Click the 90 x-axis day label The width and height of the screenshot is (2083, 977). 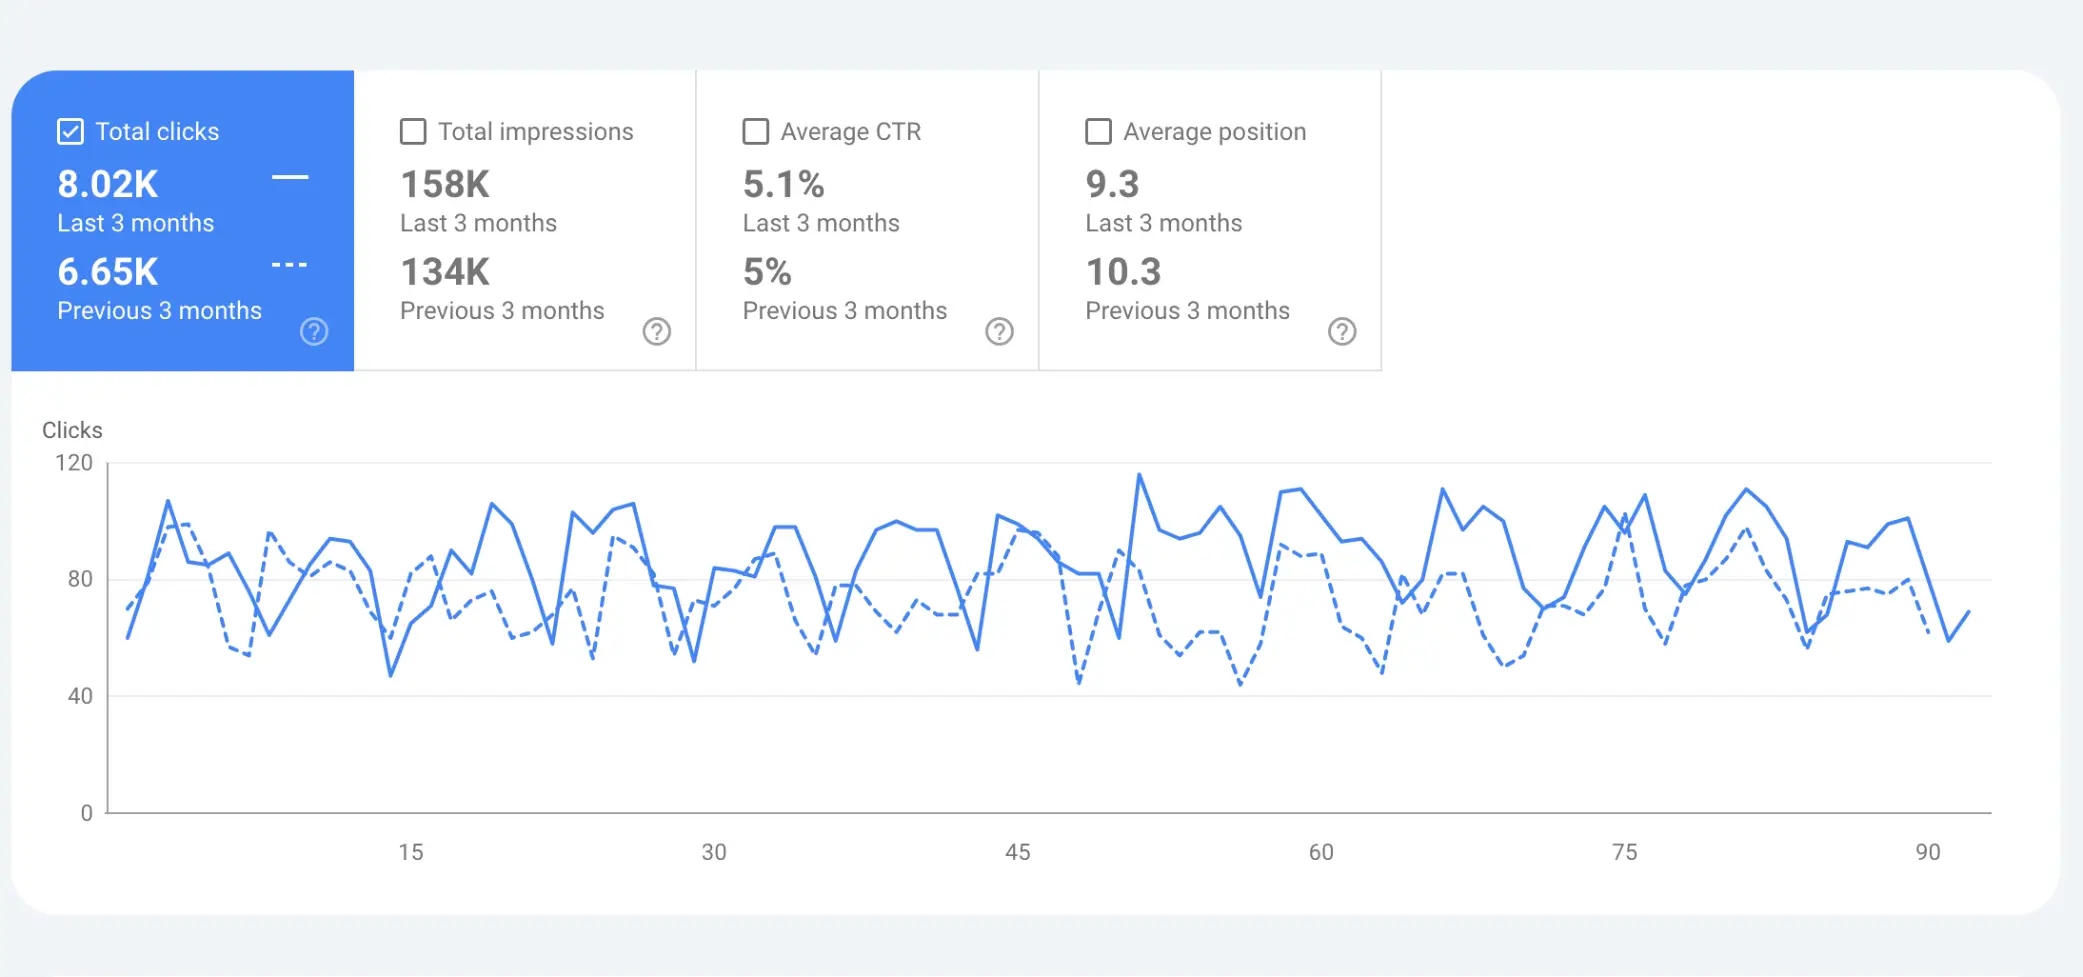click(1928, 852)
